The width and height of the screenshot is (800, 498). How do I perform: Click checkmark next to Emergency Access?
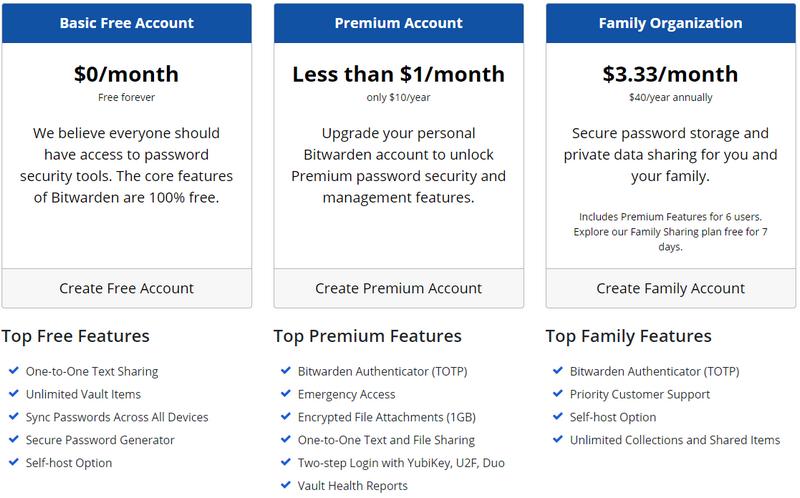click(x=285, y=395)
